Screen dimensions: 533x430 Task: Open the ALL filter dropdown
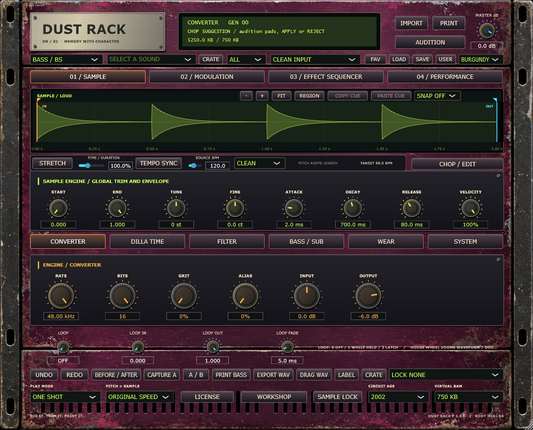pyautogui.click(x=245, y=59)
